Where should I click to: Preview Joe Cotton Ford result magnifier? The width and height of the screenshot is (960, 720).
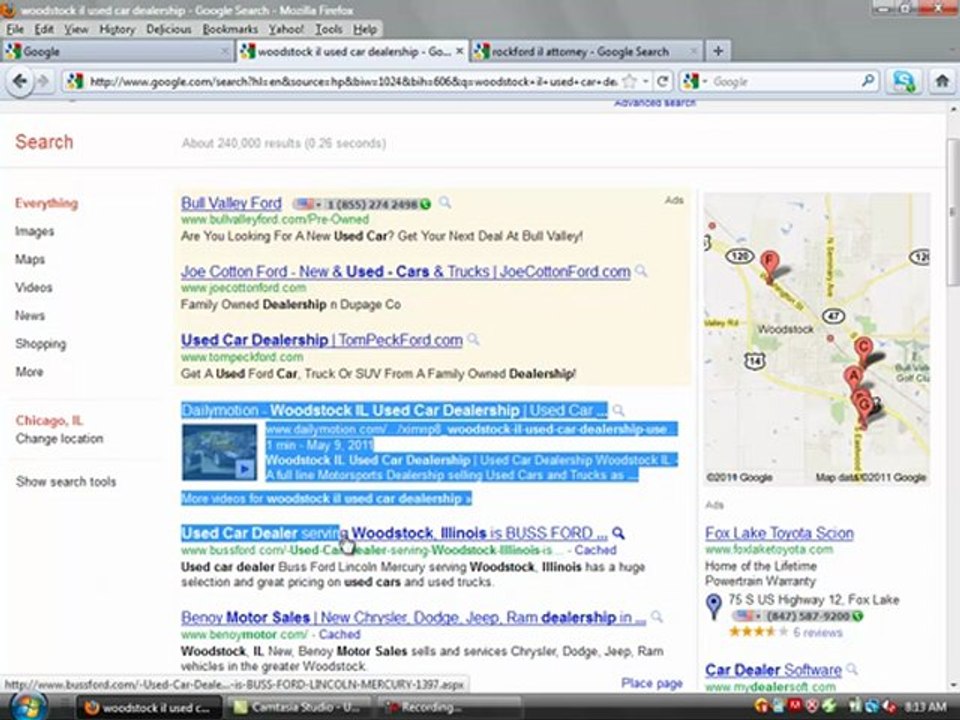641,271
